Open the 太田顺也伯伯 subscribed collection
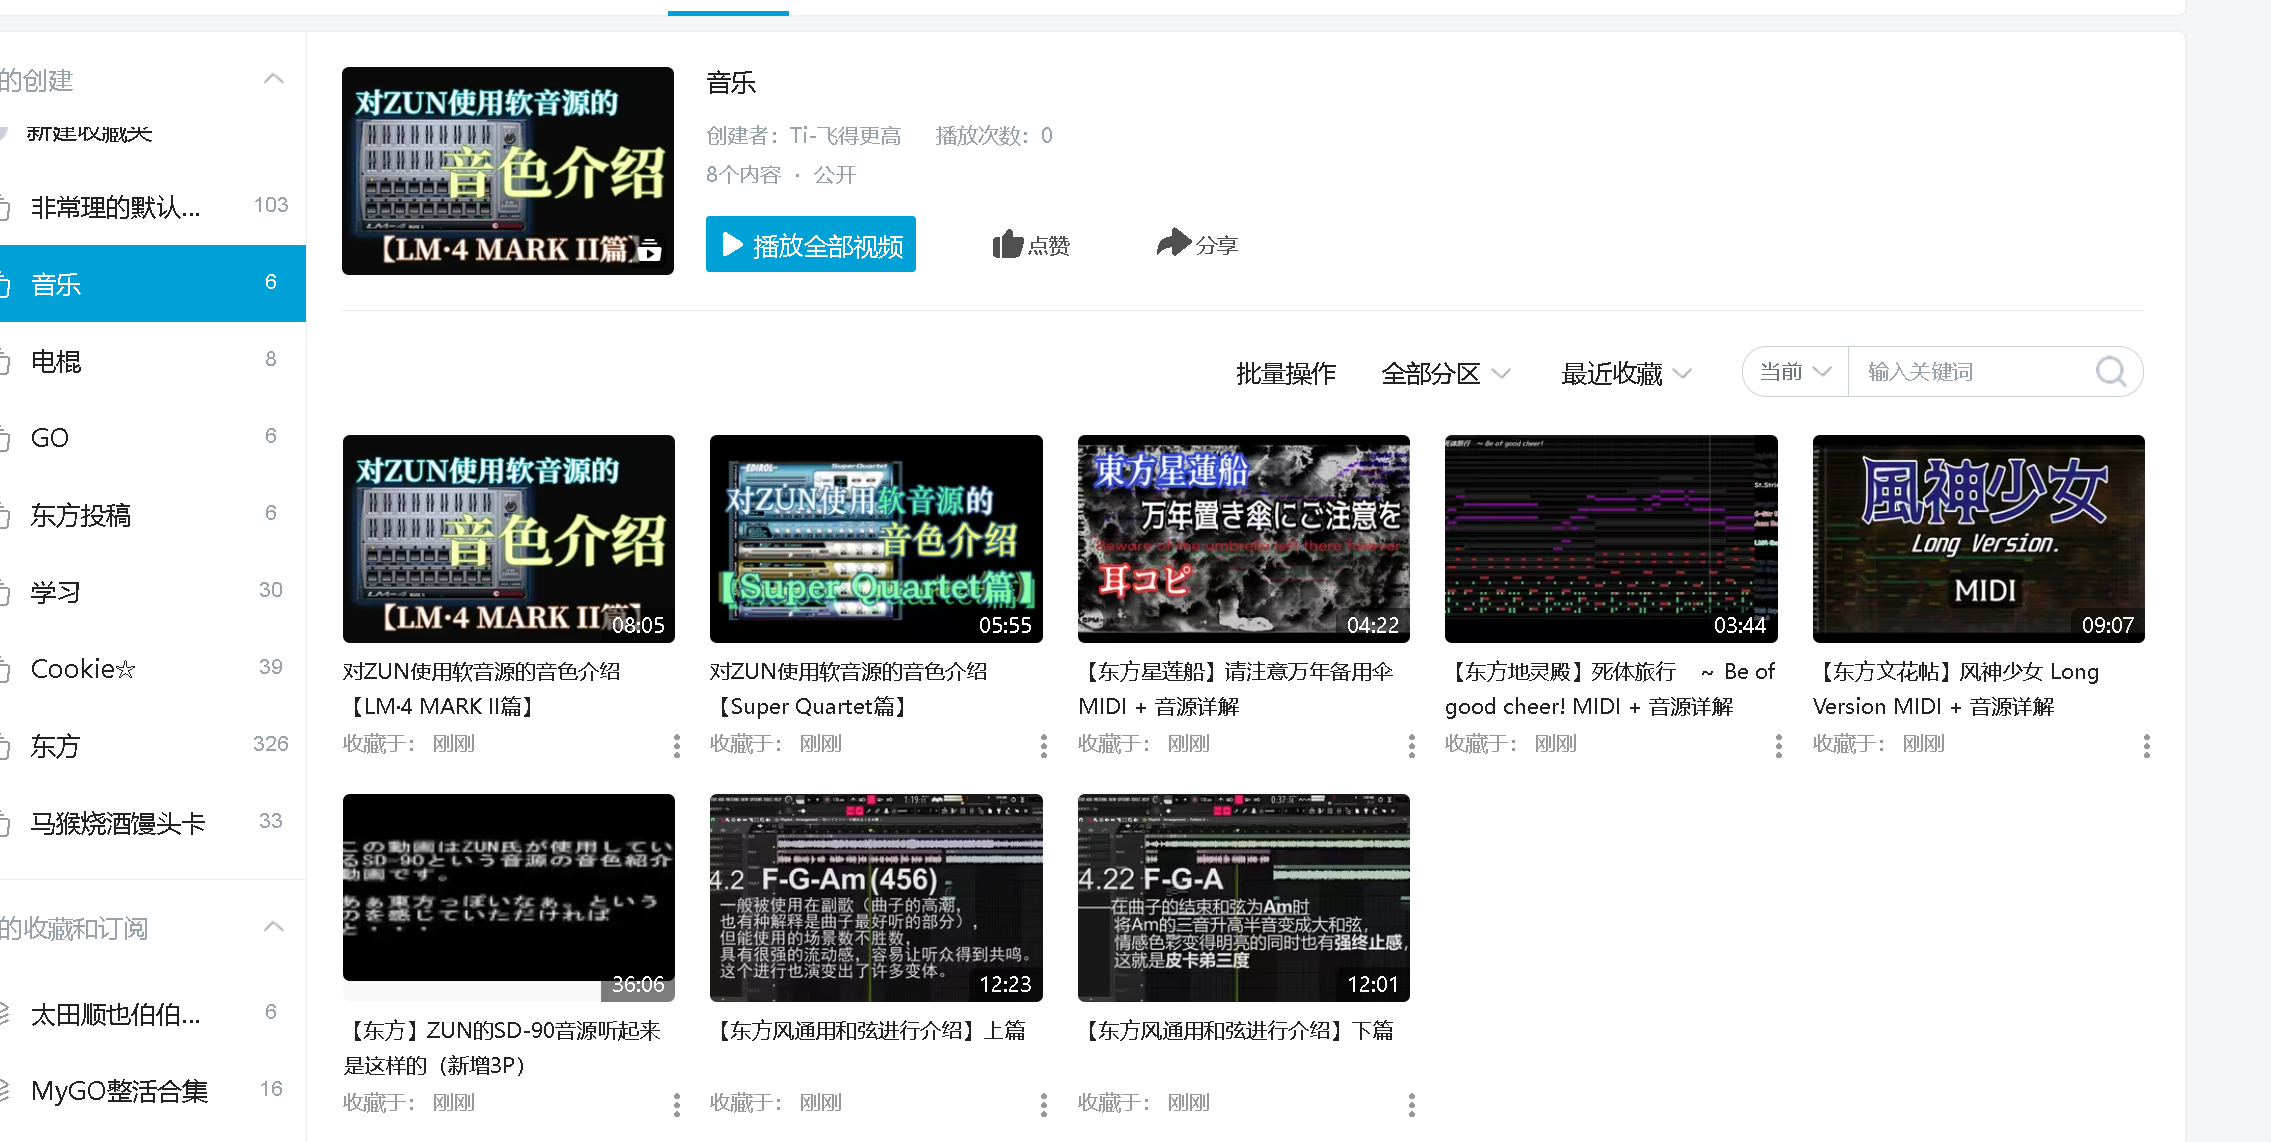Viewport: 2271px width, 1142px height. point(153,1014)
